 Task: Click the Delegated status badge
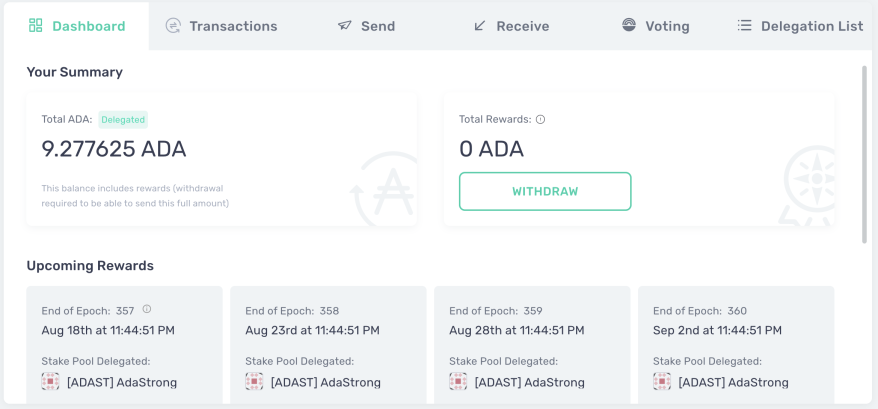click(x=123, y=119)
